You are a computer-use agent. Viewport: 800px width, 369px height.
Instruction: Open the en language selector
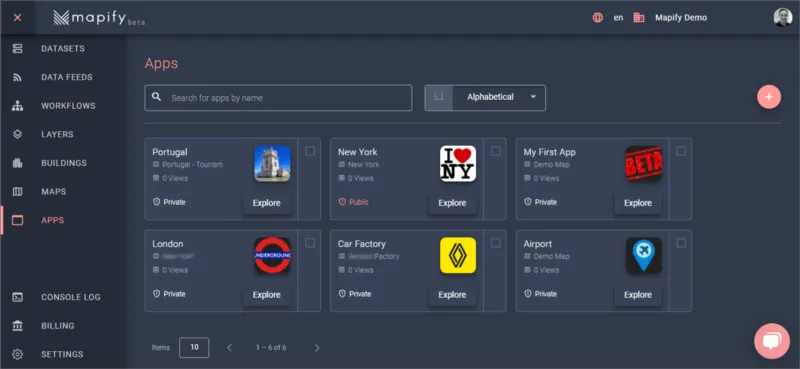point(618,18)
